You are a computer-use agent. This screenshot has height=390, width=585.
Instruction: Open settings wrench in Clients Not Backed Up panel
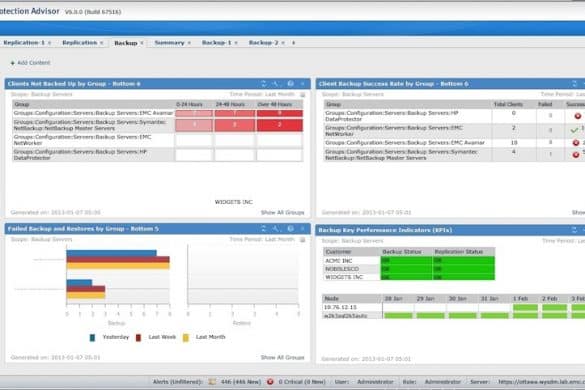[x=276, y=84]
